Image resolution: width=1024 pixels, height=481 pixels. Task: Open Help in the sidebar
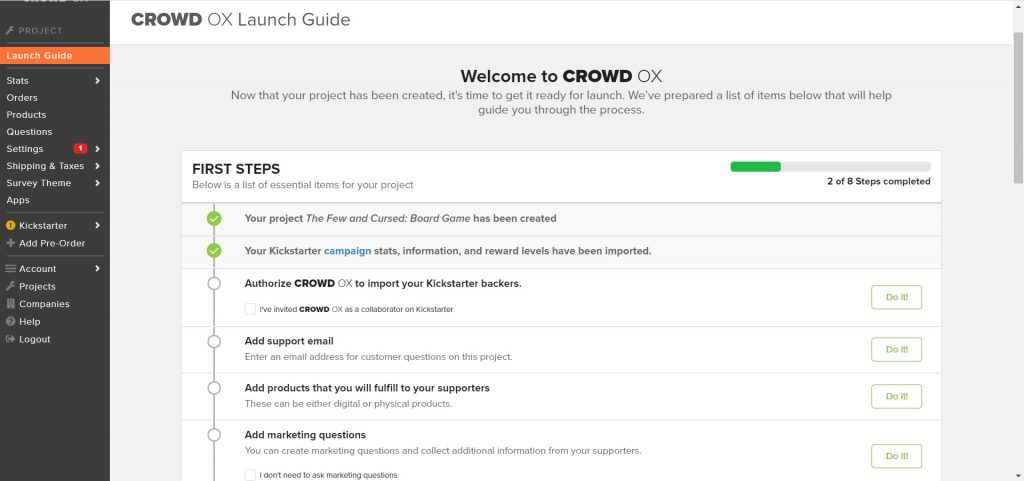pos(29,322)
